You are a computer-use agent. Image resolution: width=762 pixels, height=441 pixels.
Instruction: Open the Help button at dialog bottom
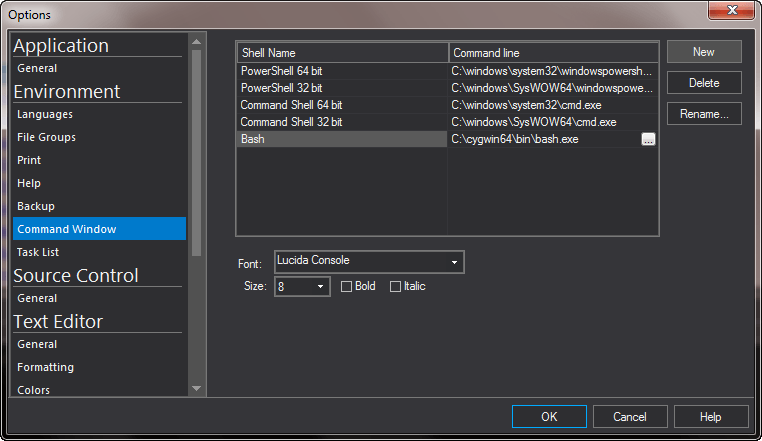tap(710, 417)
